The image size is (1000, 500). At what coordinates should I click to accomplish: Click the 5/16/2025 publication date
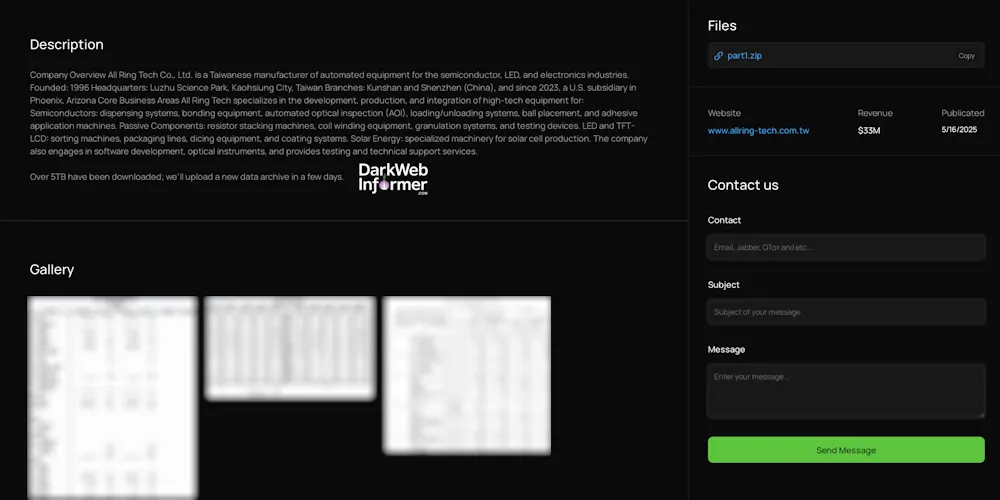click(959, 129)
